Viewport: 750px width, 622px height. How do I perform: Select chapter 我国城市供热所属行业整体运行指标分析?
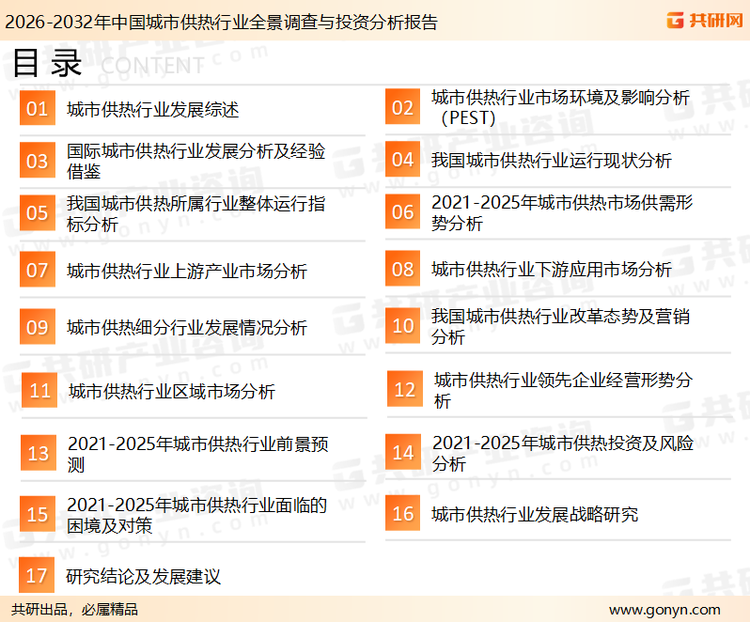click(196, 213)
